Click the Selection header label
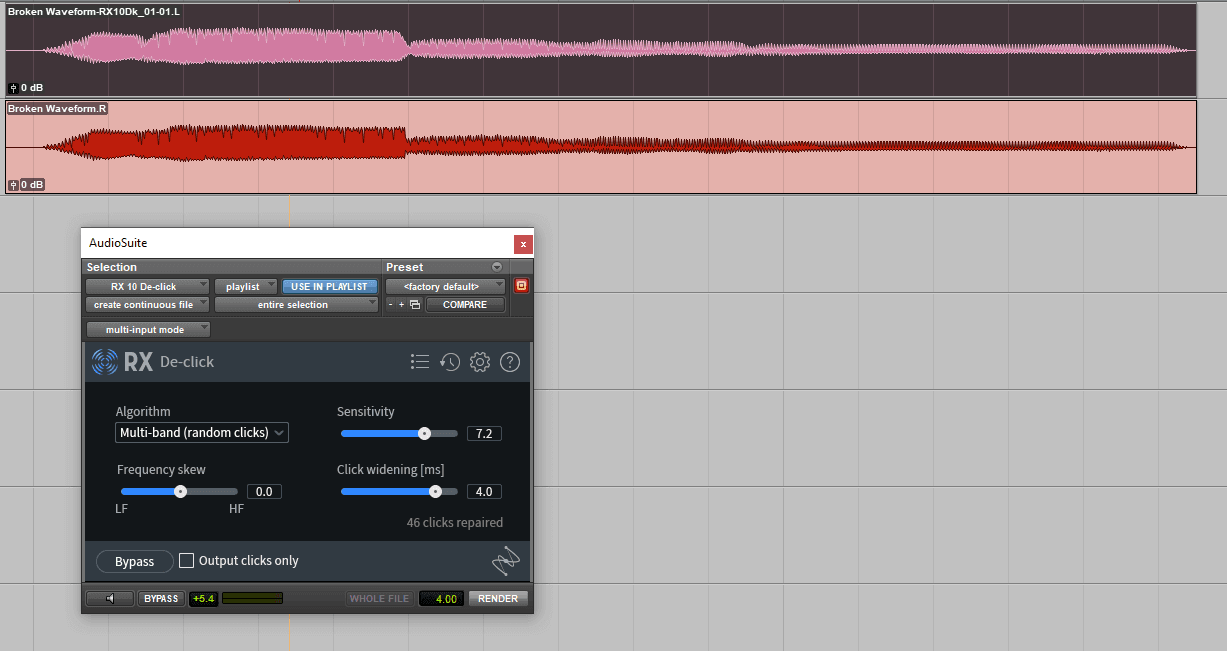 point(112,267)
